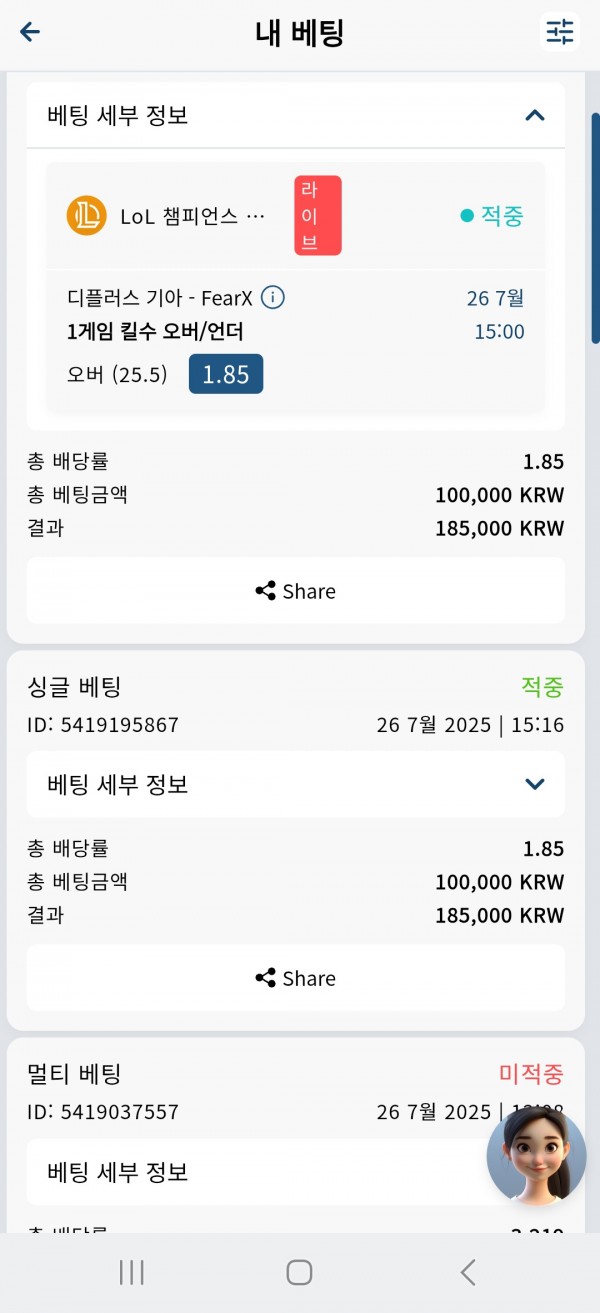Open the multi bet card header
The image size is (600, 1313).
click(x=295, y=1074)
